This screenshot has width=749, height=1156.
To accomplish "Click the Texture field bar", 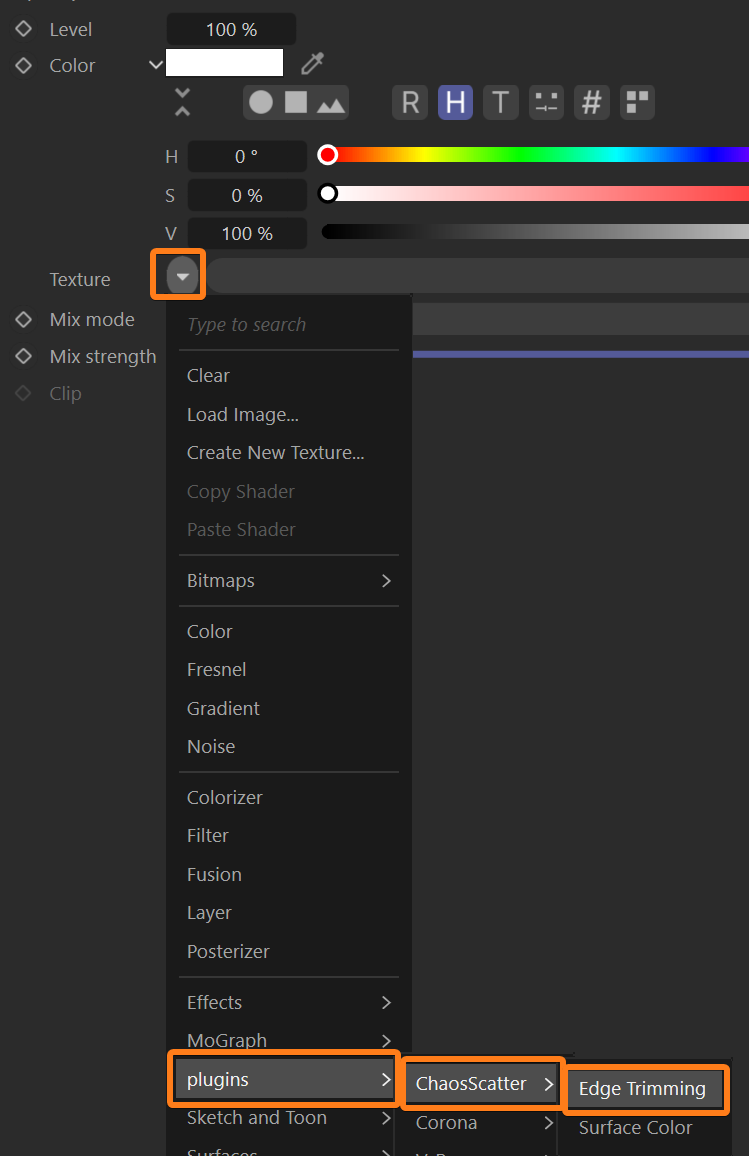I will 478,276.
